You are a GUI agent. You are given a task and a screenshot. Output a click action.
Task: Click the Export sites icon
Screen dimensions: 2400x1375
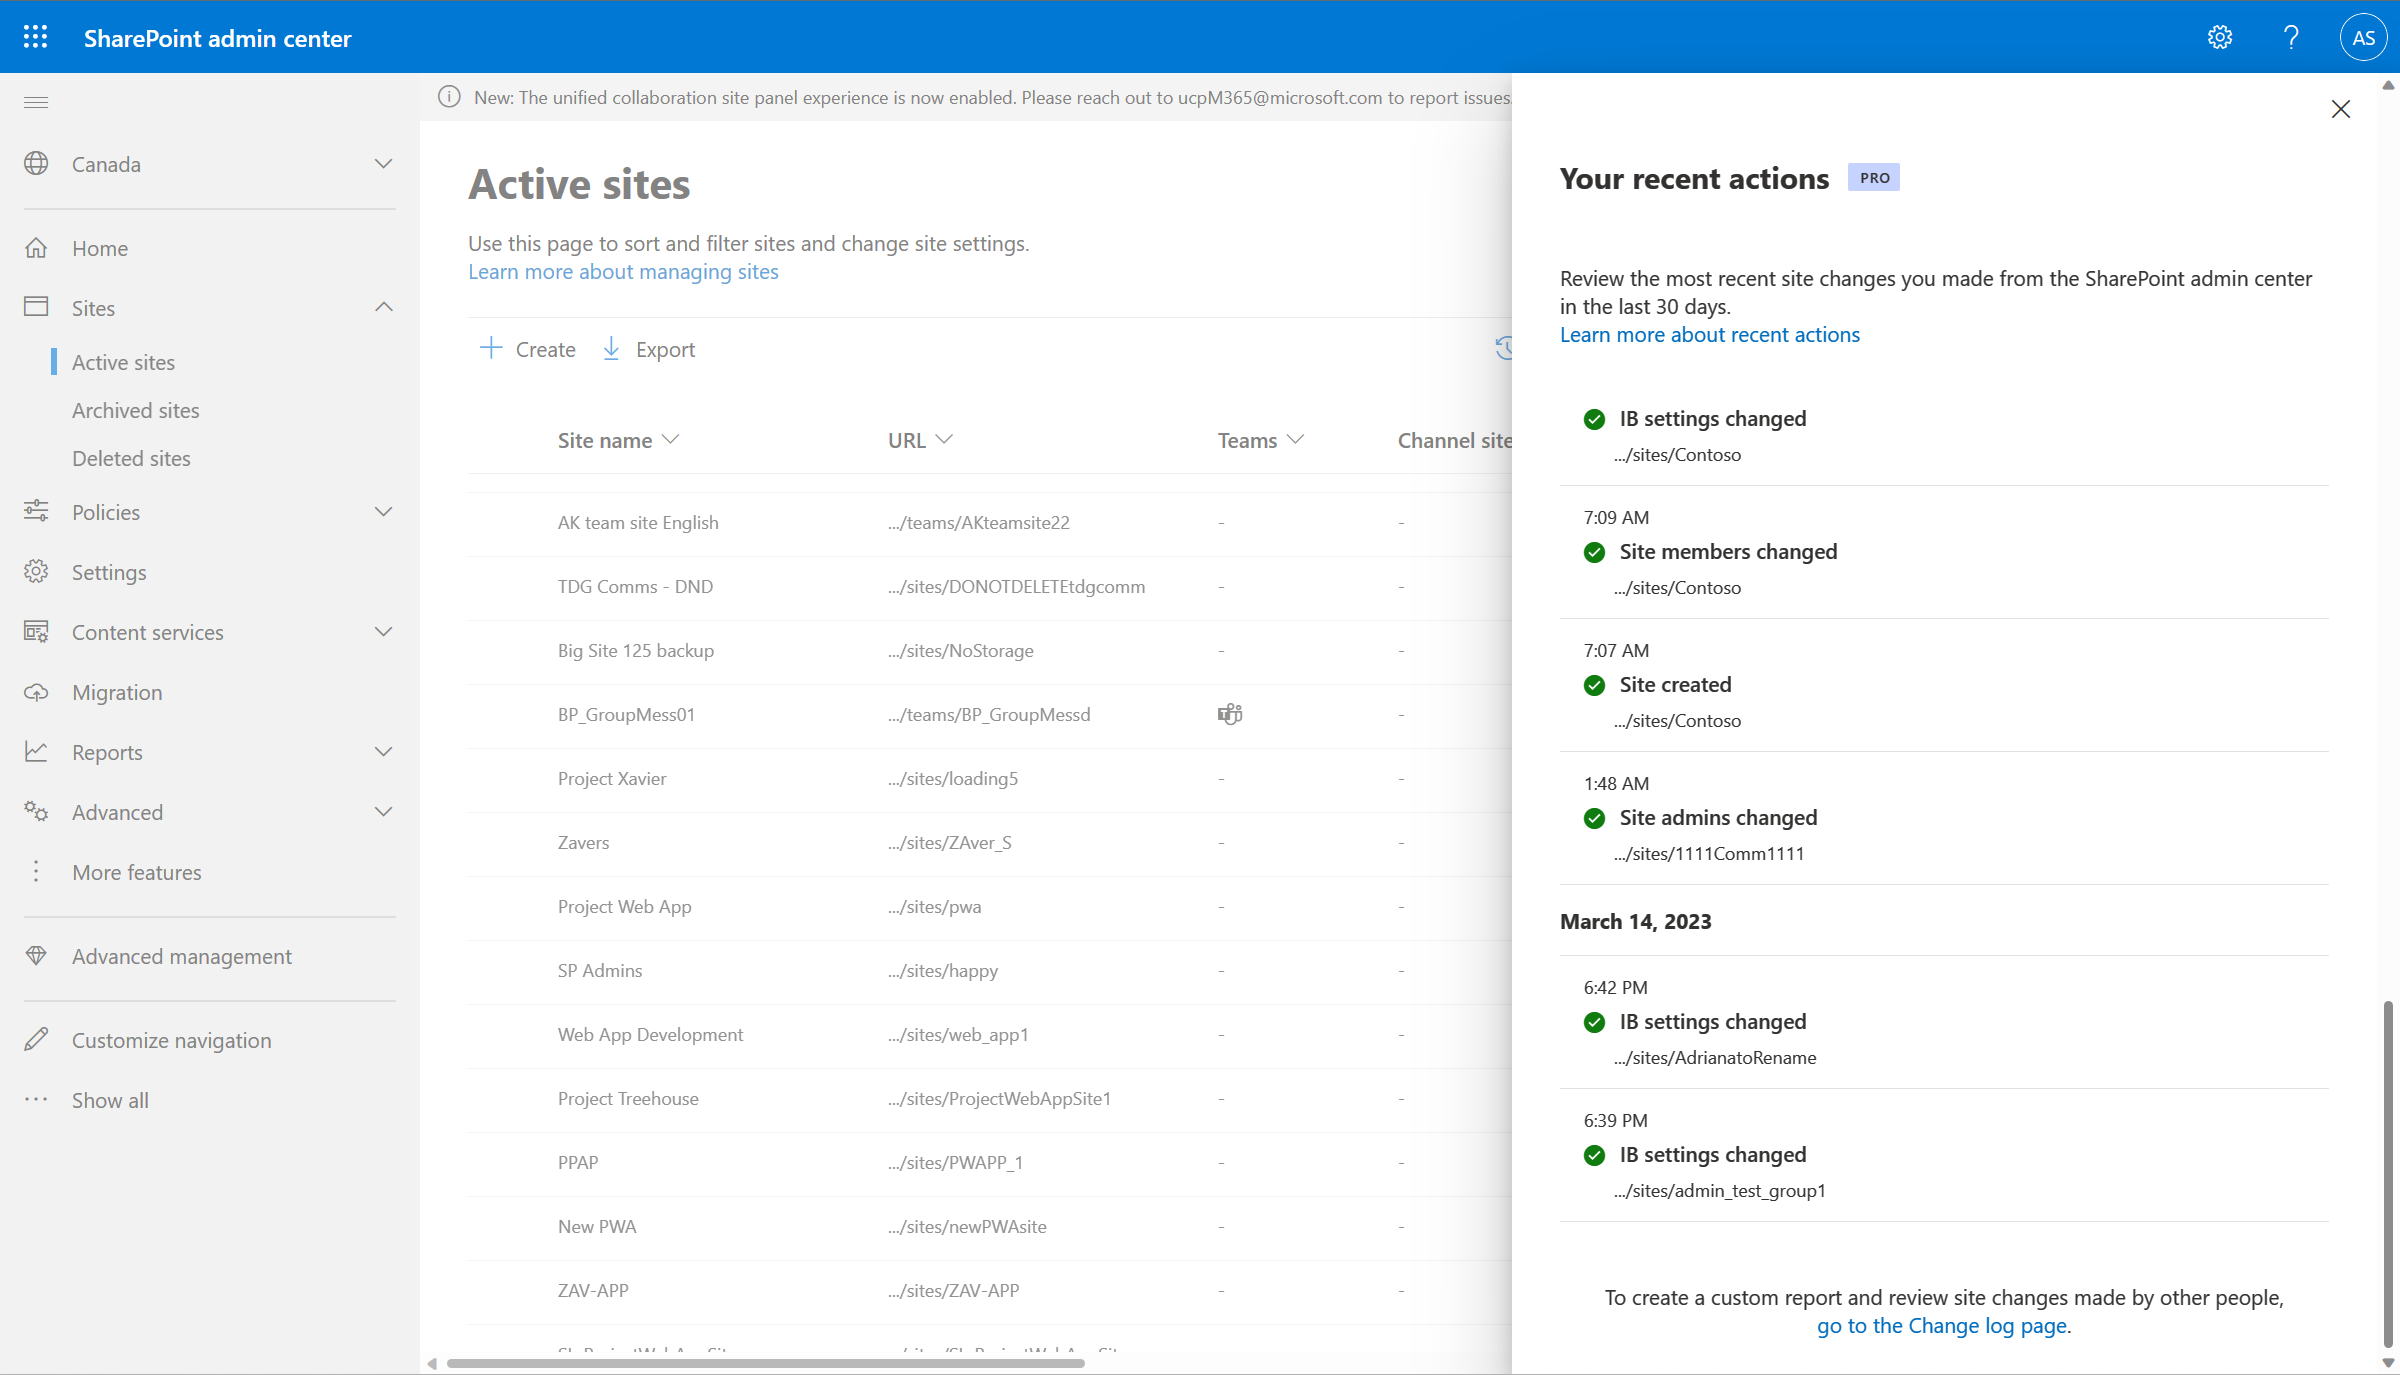click(x=613, y=348)
